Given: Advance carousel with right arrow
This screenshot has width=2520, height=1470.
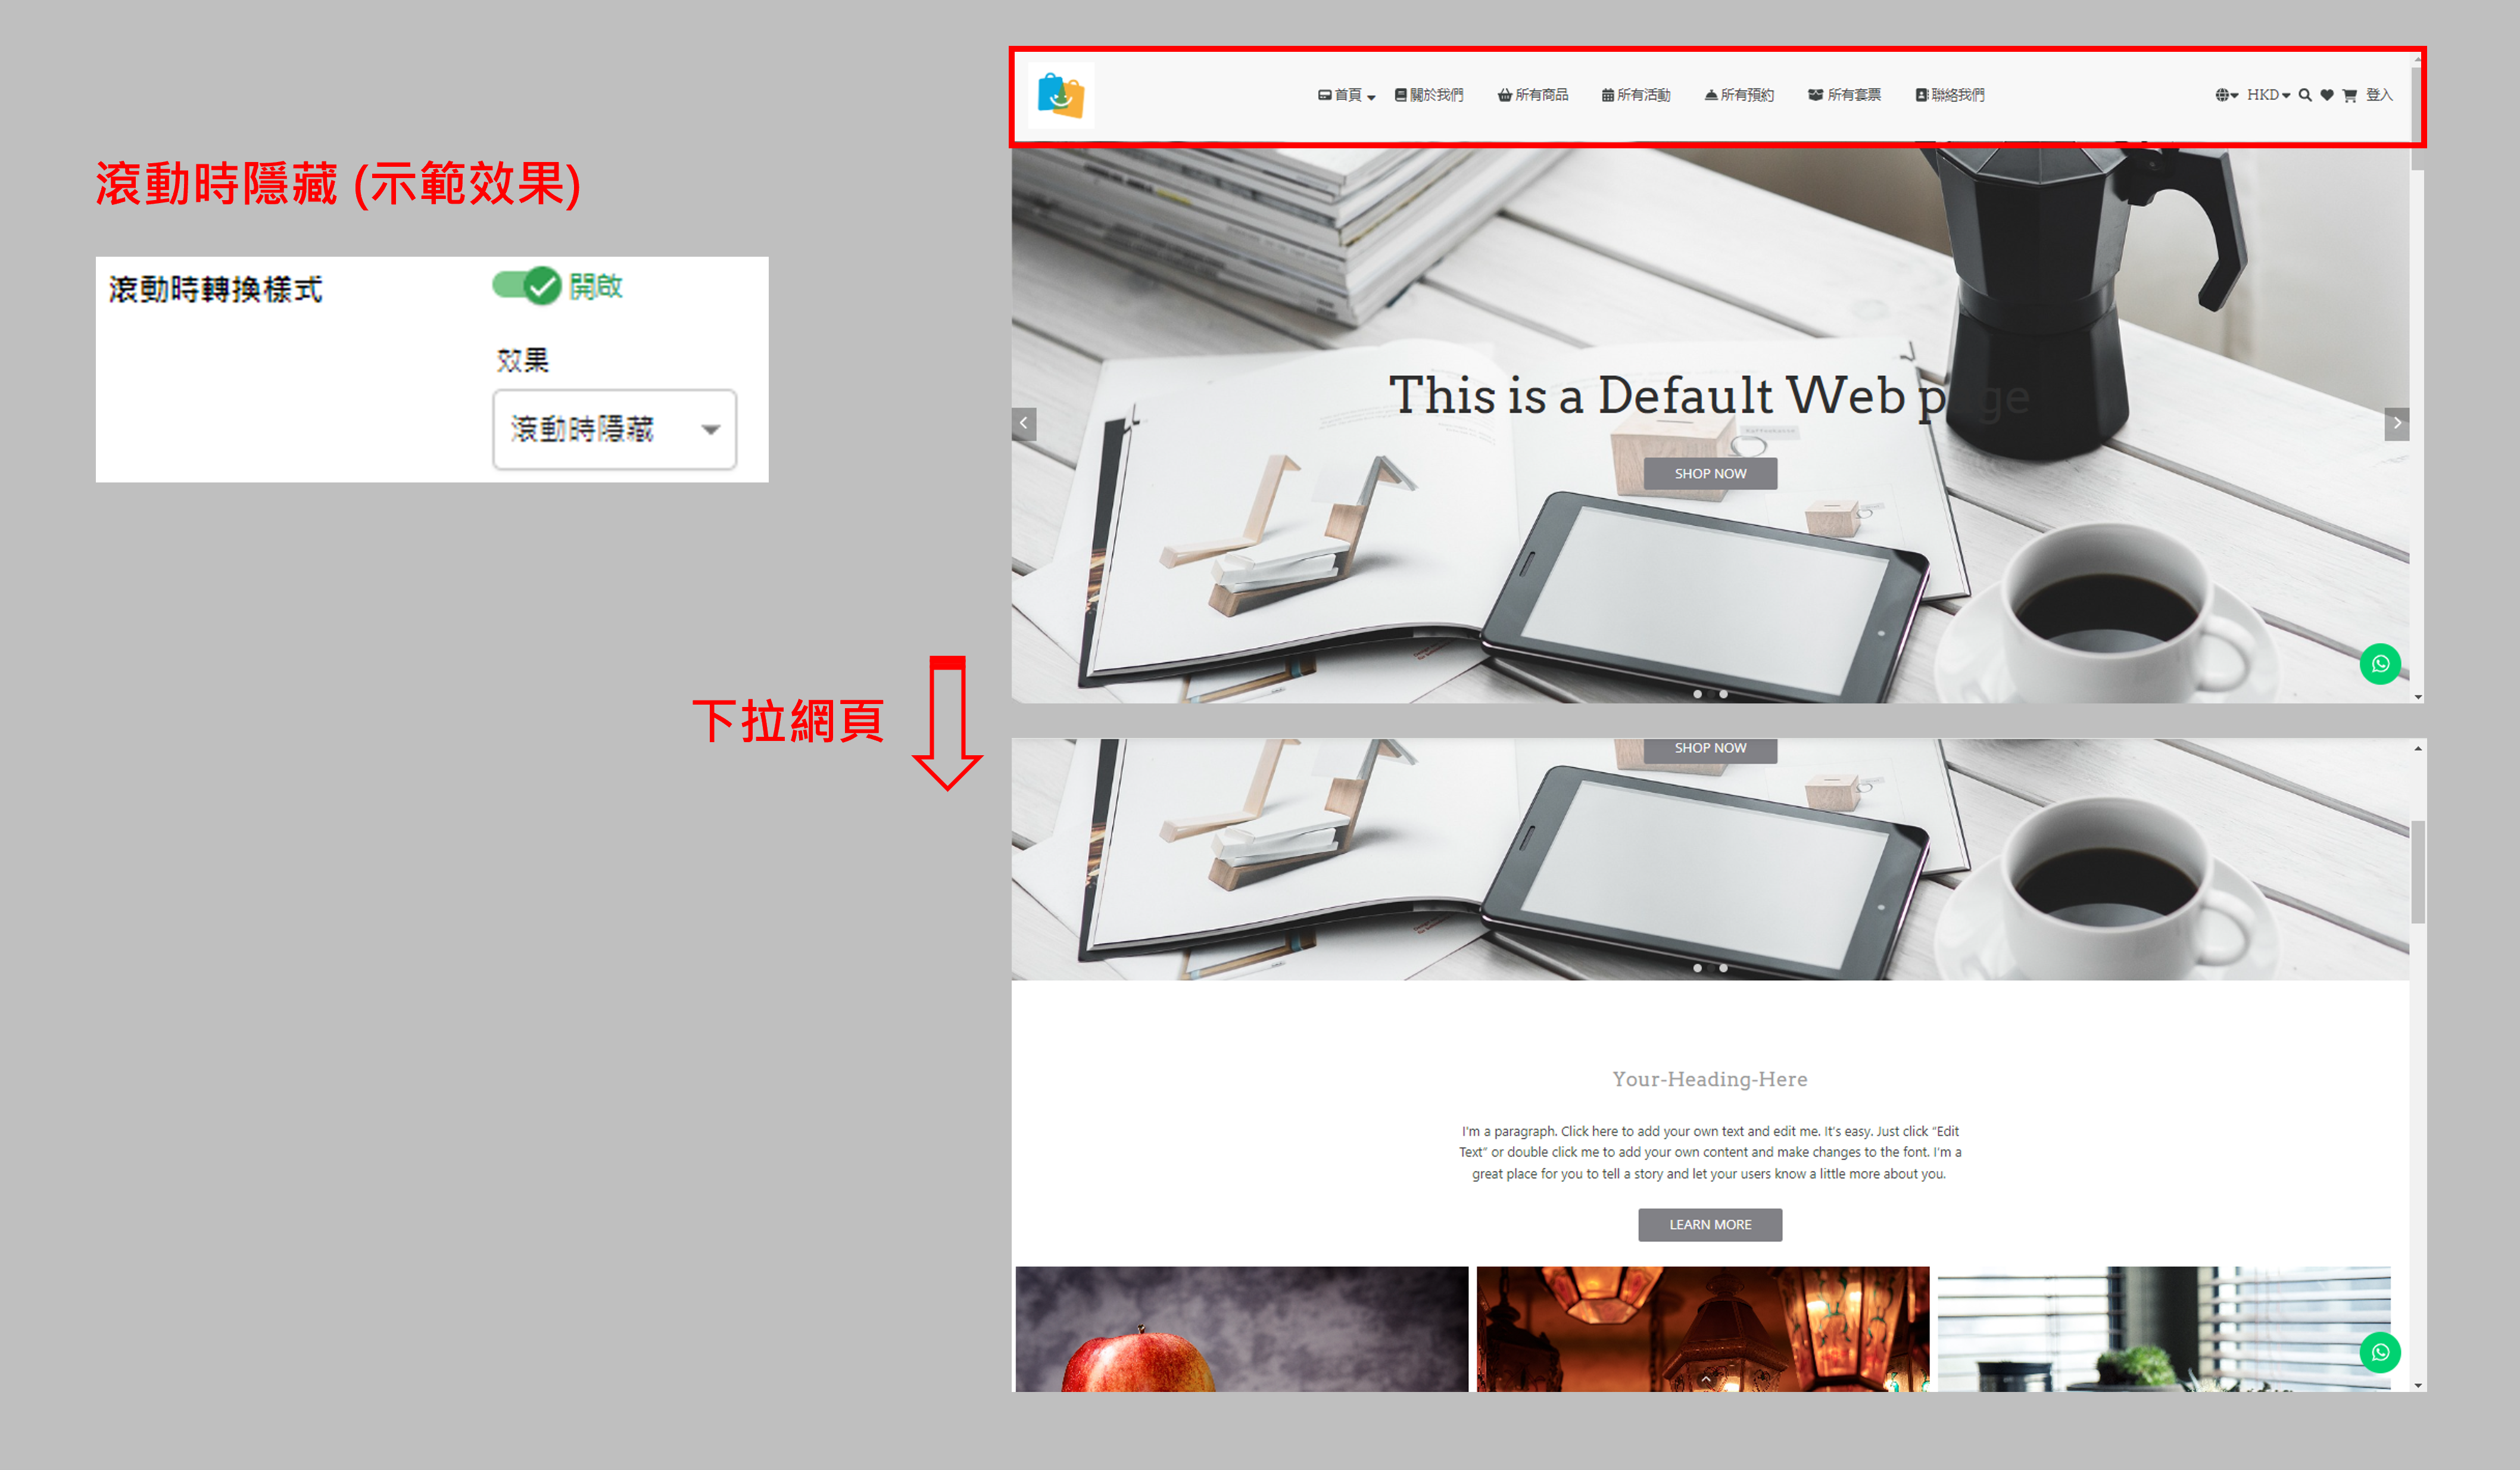Looking at the screenshot, I should (x=2396, y=423).
